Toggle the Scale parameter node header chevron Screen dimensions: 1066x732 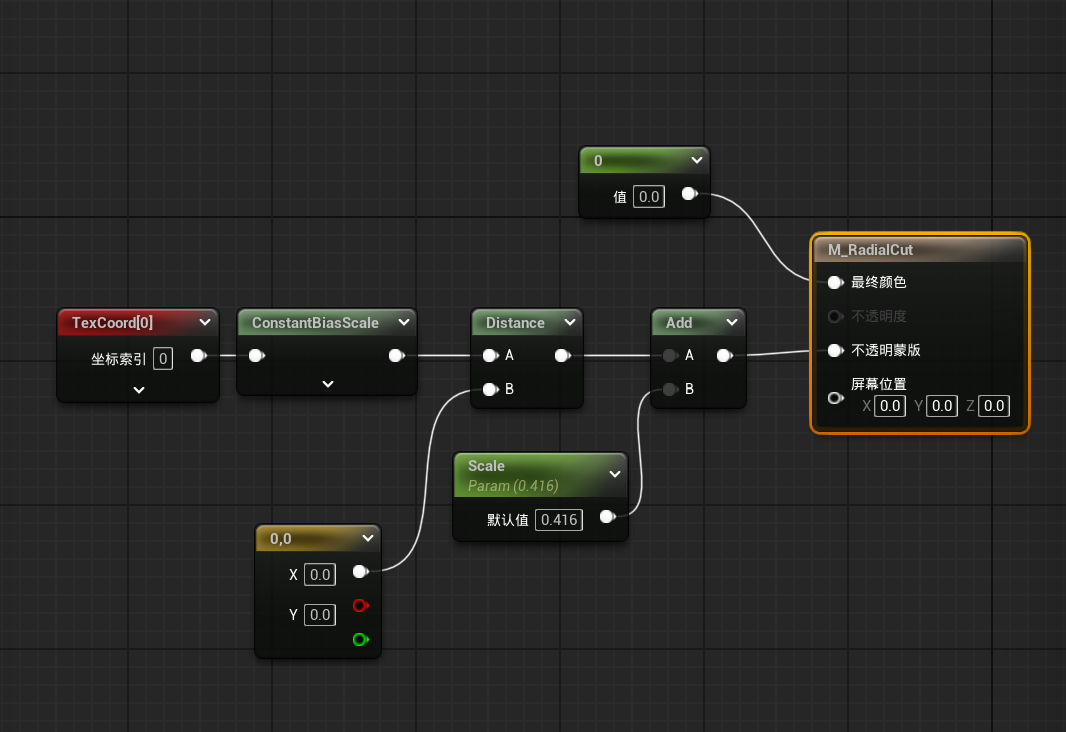point(614,475)
